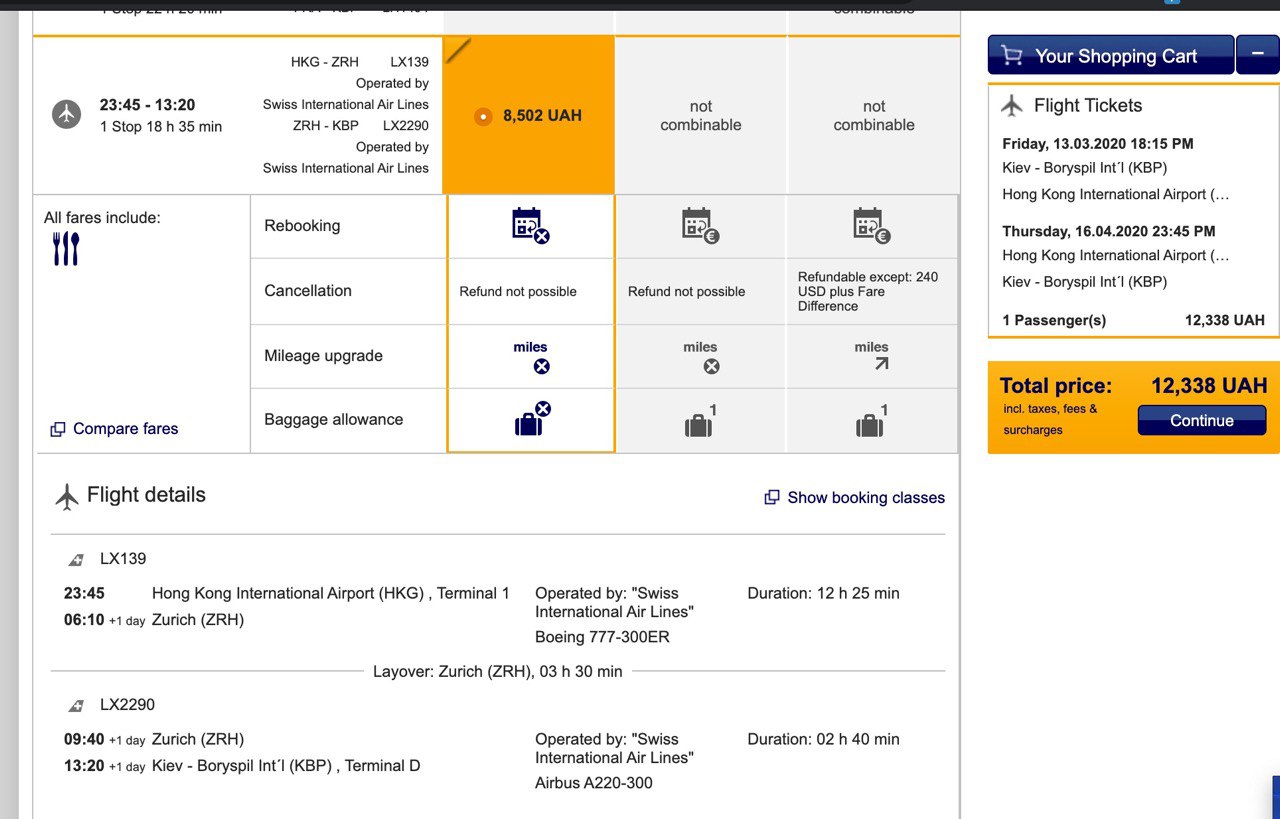
Task: Click the paid rebooking calendar icon in middle column
Action: point(700,225)
